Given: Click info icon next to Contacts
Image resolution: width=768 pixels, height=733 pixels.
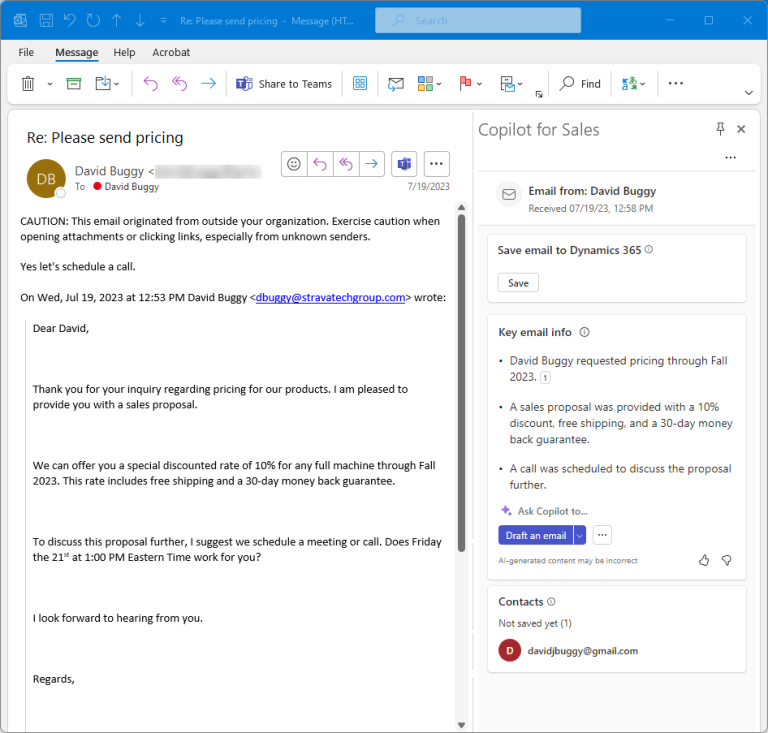Looking at the screenshot, I should point(551,601).
